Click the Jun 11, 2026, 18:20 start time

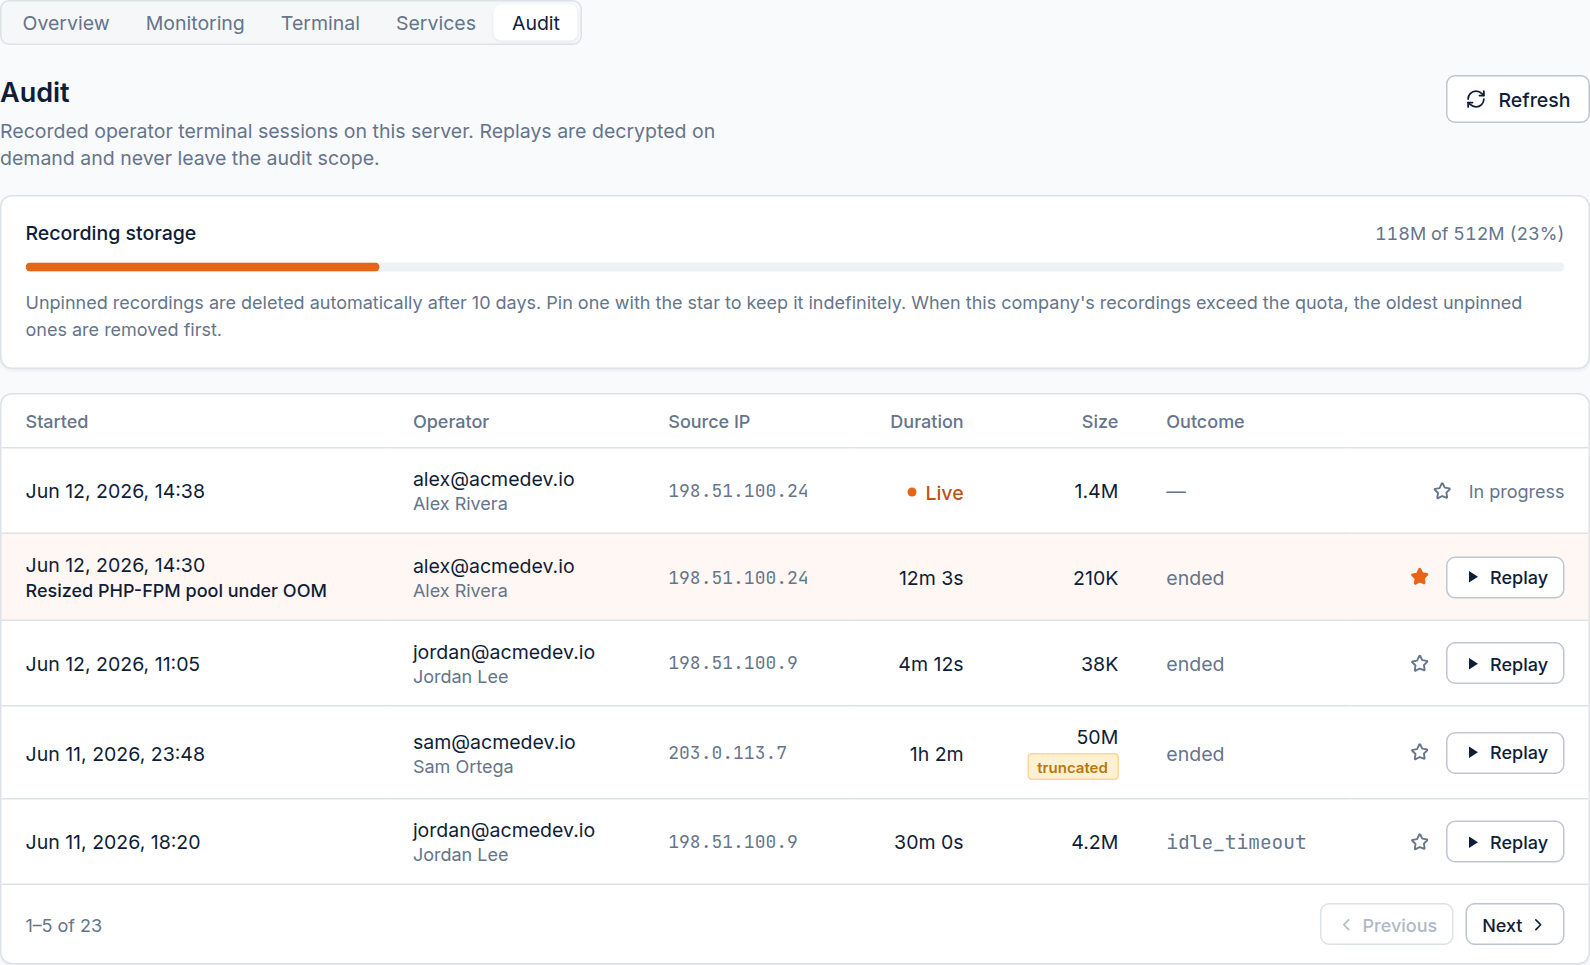[x=113, y=842]
